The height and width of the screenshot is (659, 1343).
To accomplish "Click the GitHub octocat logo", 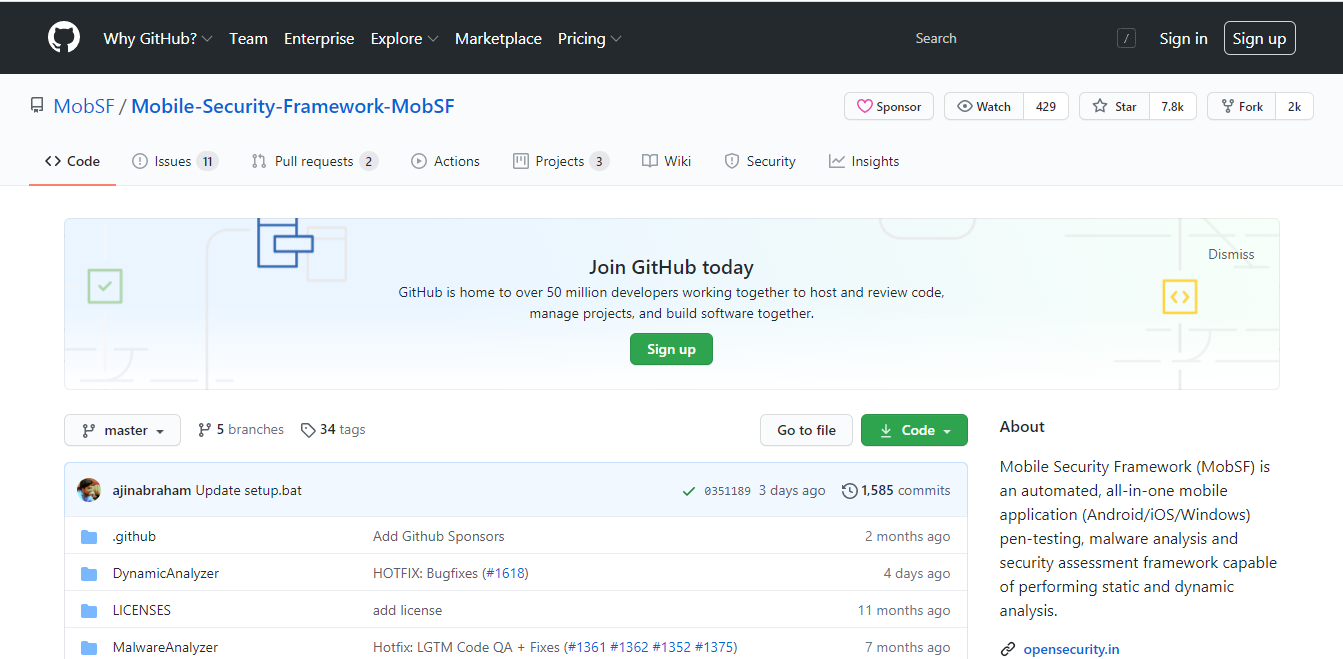I will point(64,38).
